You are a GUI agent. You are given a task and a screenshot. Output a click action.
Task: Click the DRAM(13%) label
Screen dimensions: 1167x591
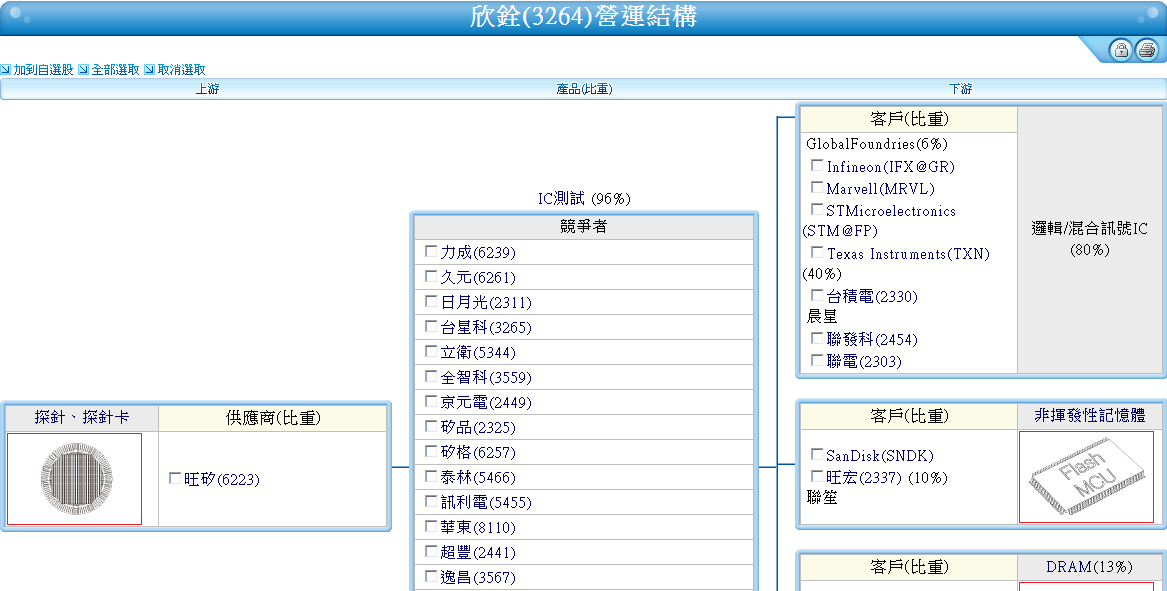(1090, 566)
